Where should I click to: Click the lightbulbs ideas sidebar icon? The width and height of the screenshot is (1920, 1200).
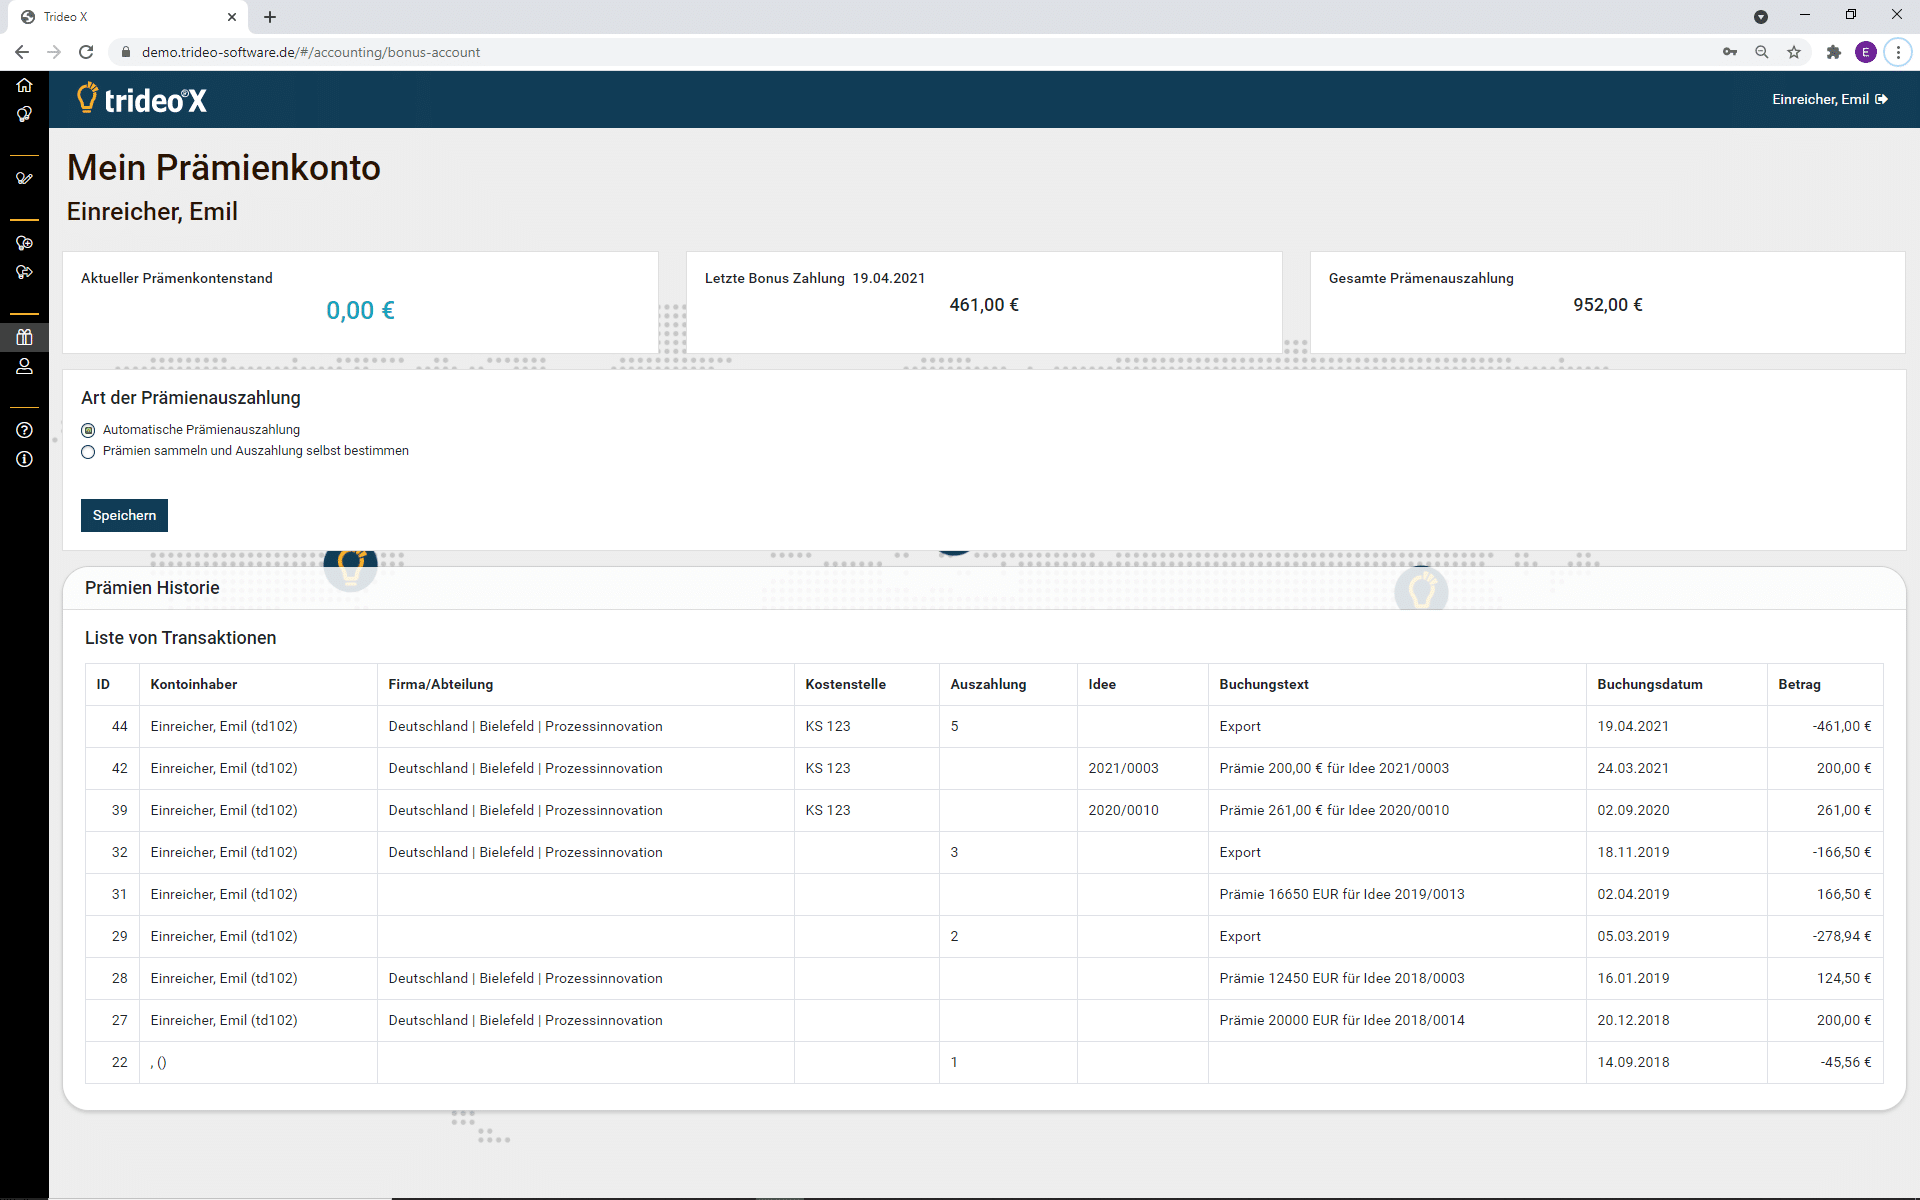(24, 115)
